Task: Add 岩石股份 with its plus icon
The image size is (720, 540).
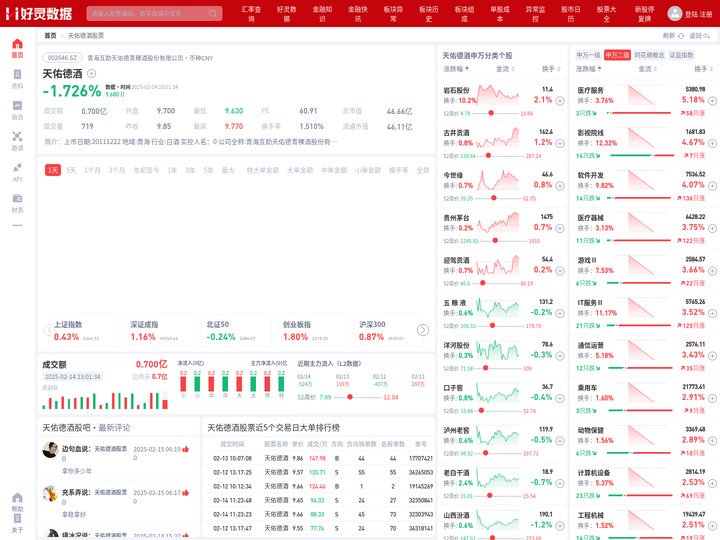Action: point(560,101)
